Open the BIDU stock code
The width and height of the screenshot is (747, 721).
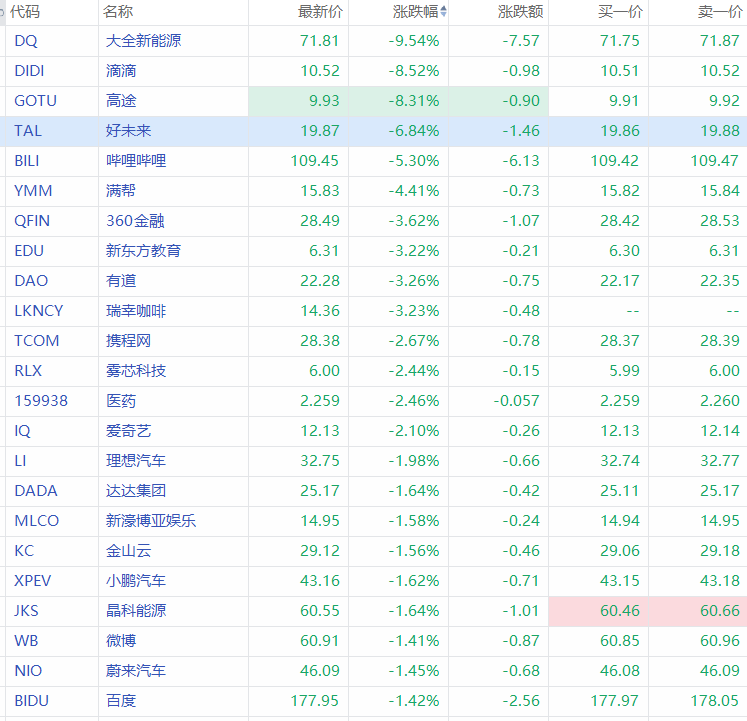click(x=31, y=701)
